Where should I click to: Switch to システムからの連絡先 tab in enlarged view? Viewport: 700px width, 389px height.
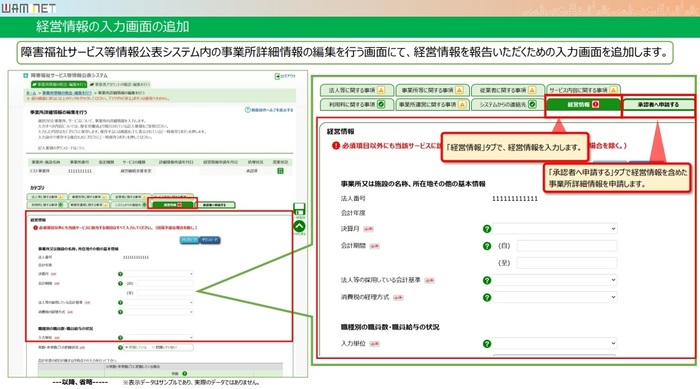coord(508,105)
